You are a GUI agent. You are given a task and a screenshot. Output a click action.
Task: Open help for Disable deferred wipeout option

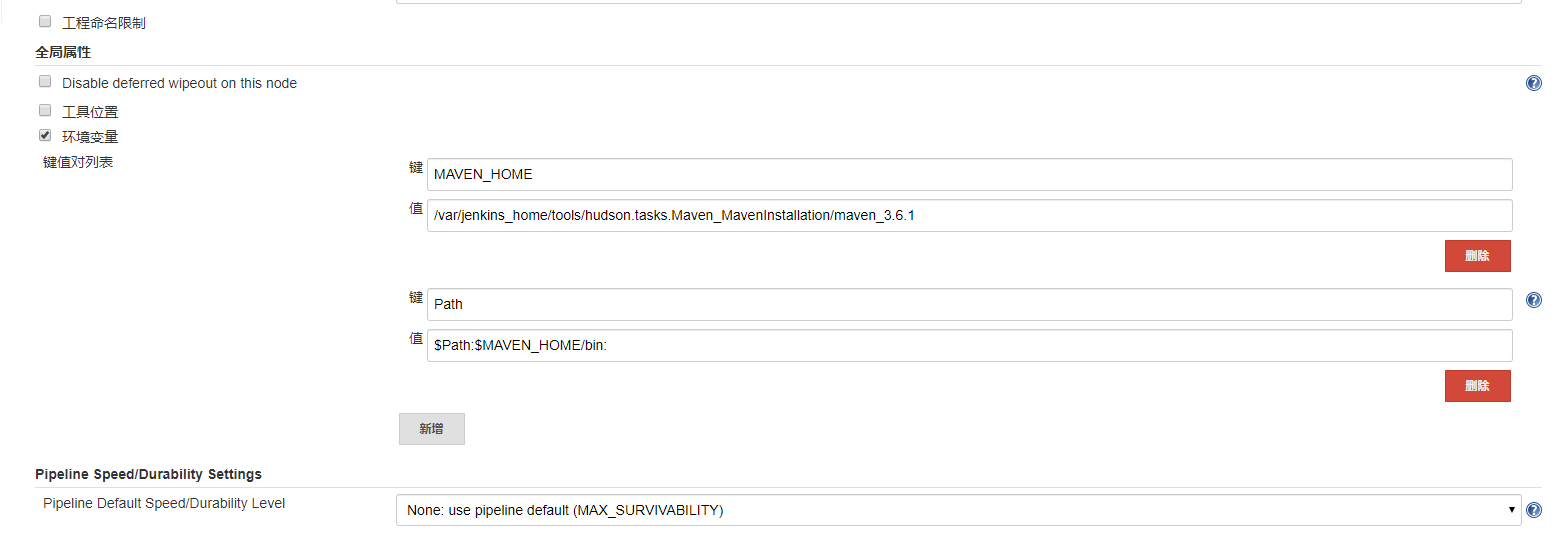point(1533,83)
